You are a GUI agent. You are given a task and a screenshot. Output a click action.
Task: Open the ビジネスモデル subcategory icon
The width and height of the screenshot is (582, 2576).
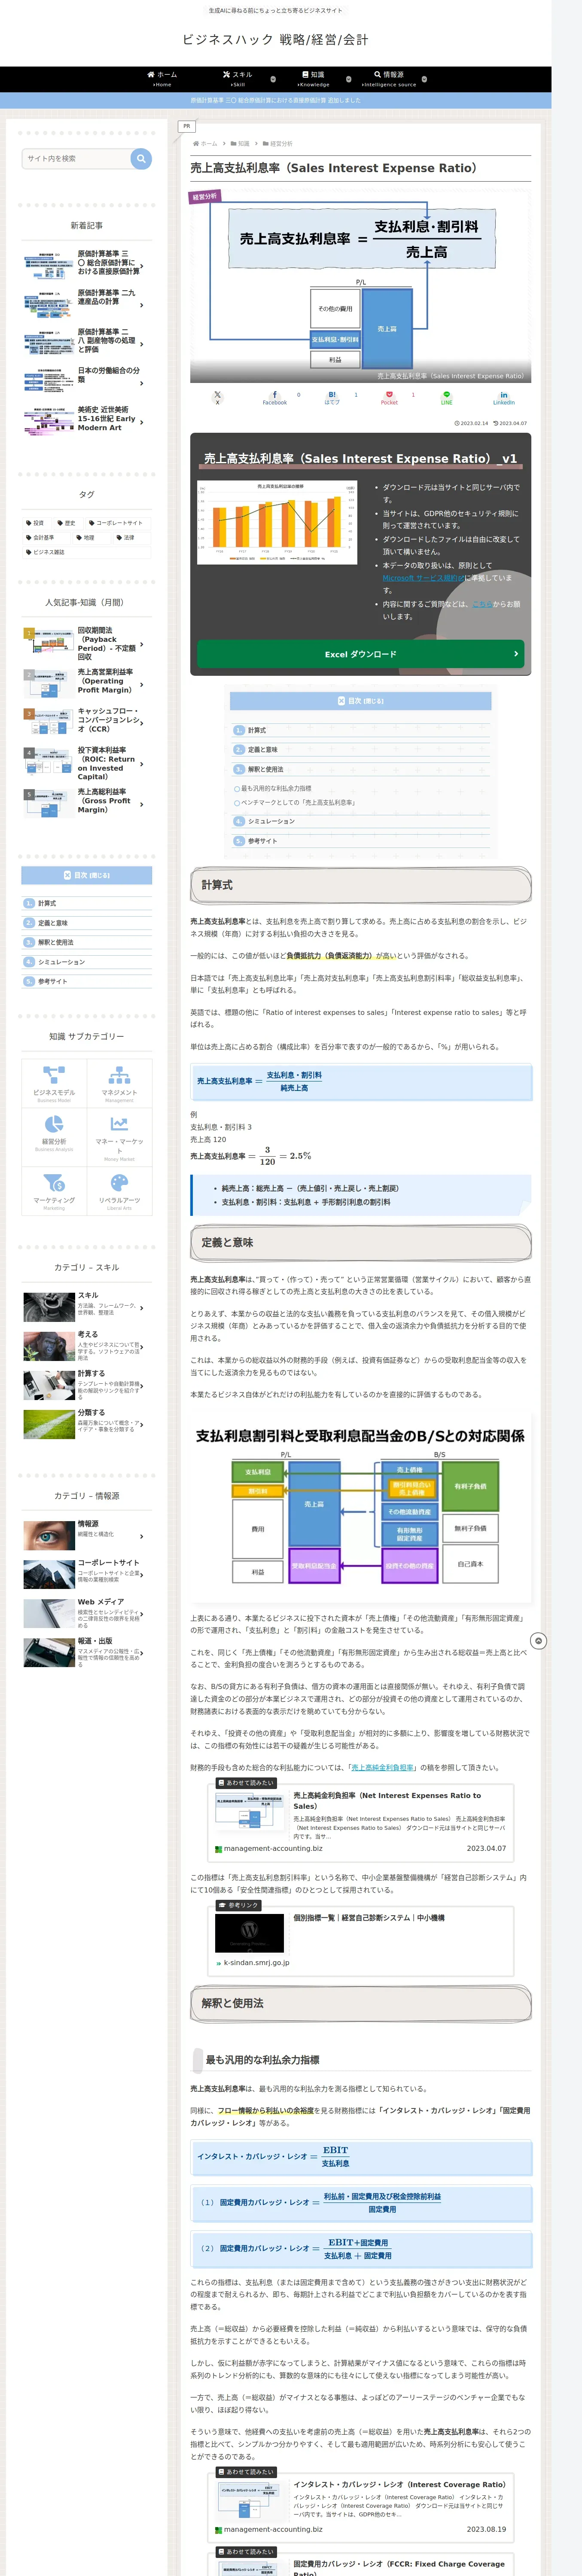(x=54, y=1083)
